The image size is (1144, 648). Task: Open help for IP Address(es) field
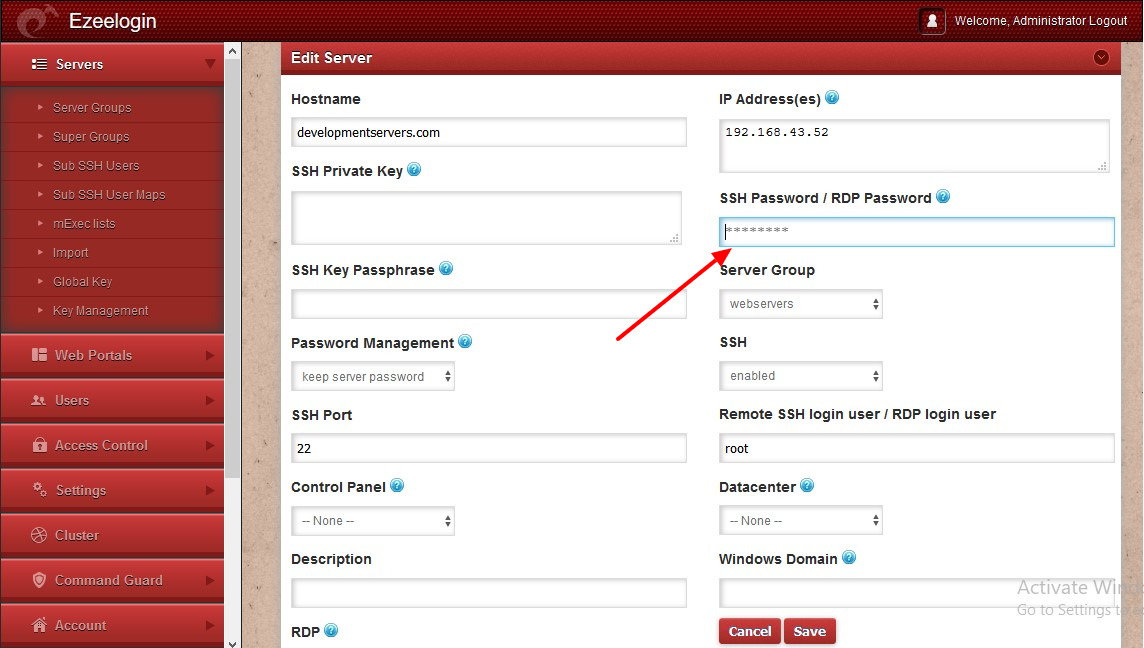832,97
